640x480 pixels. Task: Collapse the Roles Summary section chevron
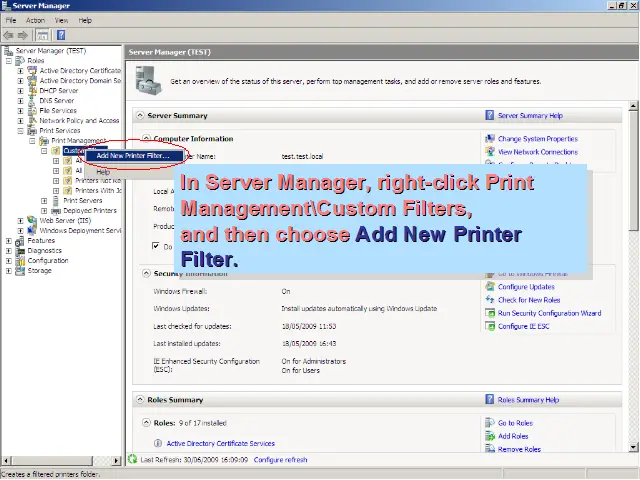pos(140,399)
